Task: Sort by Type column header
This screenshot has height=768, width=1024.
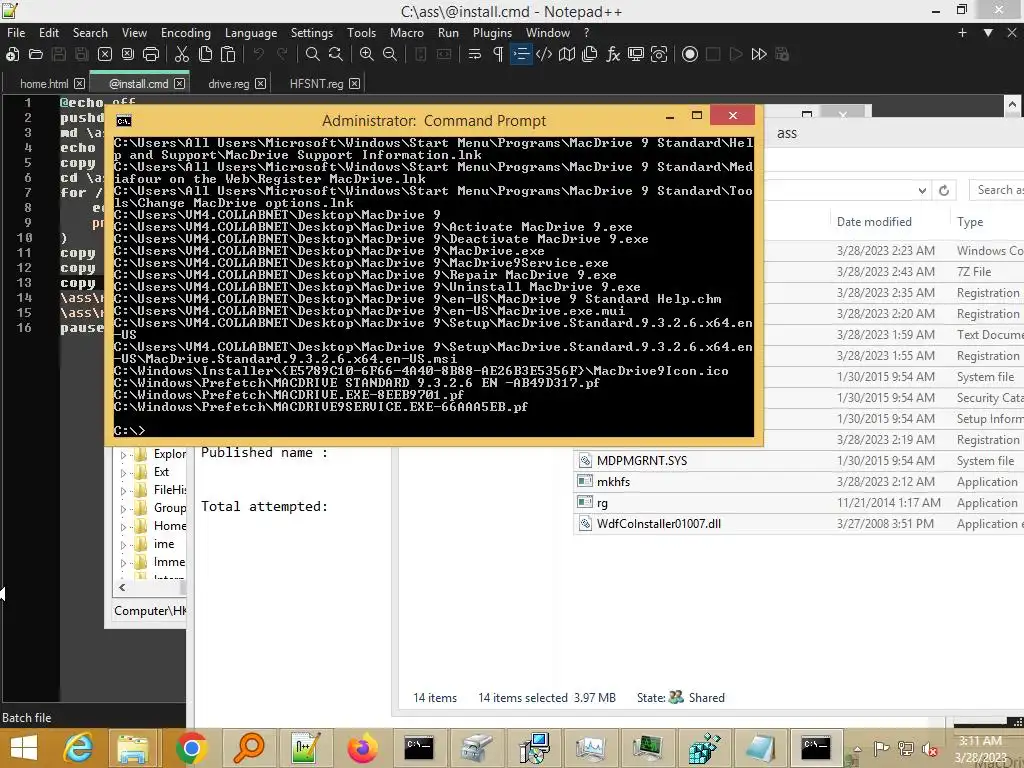Action: (970, 222)
